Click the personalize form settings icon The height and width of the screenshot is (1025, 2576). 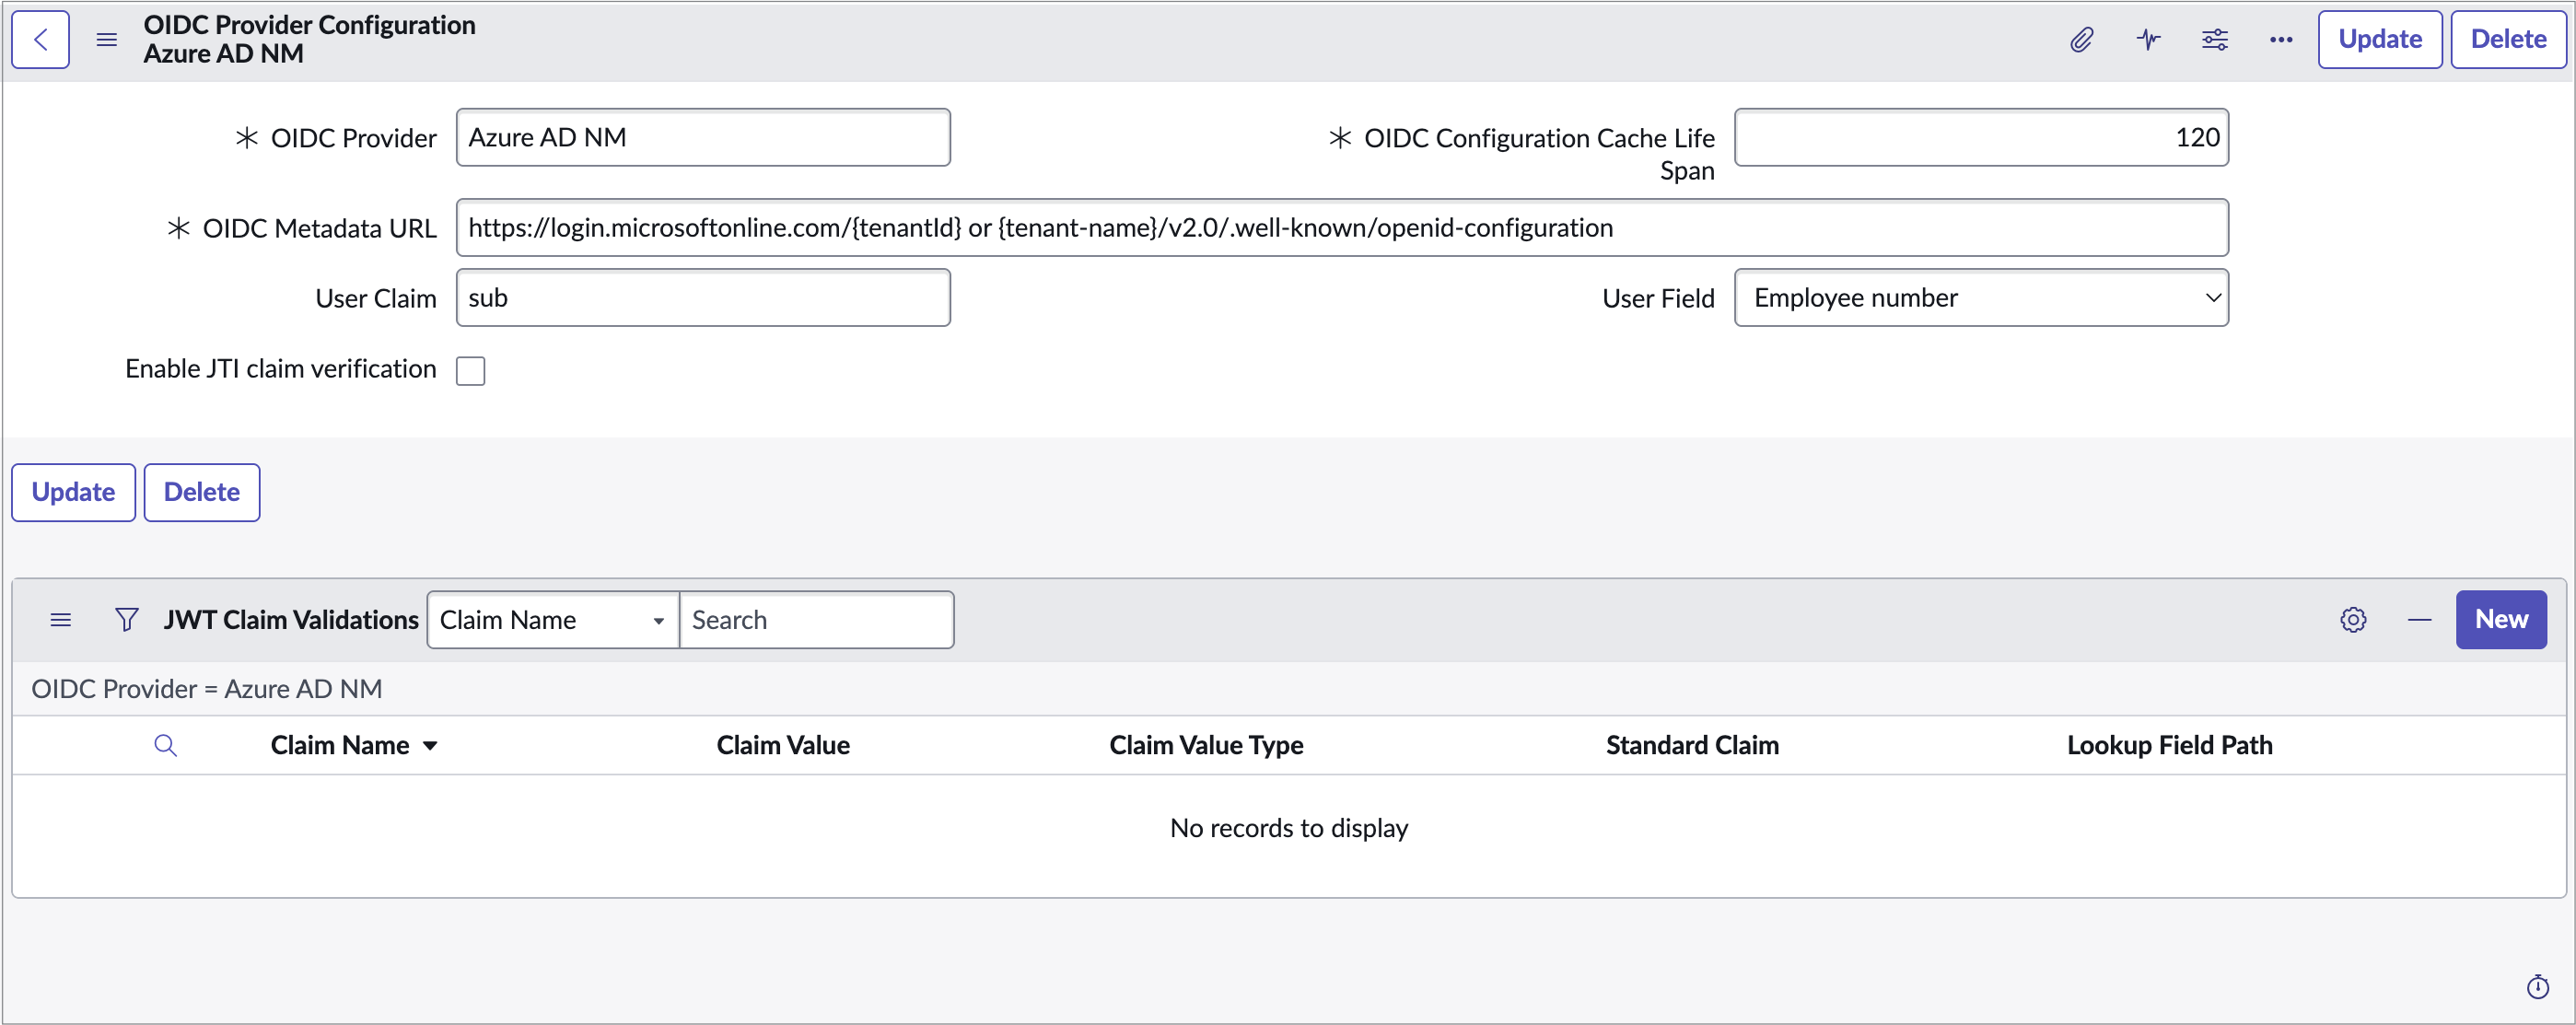click(2214, 40)
